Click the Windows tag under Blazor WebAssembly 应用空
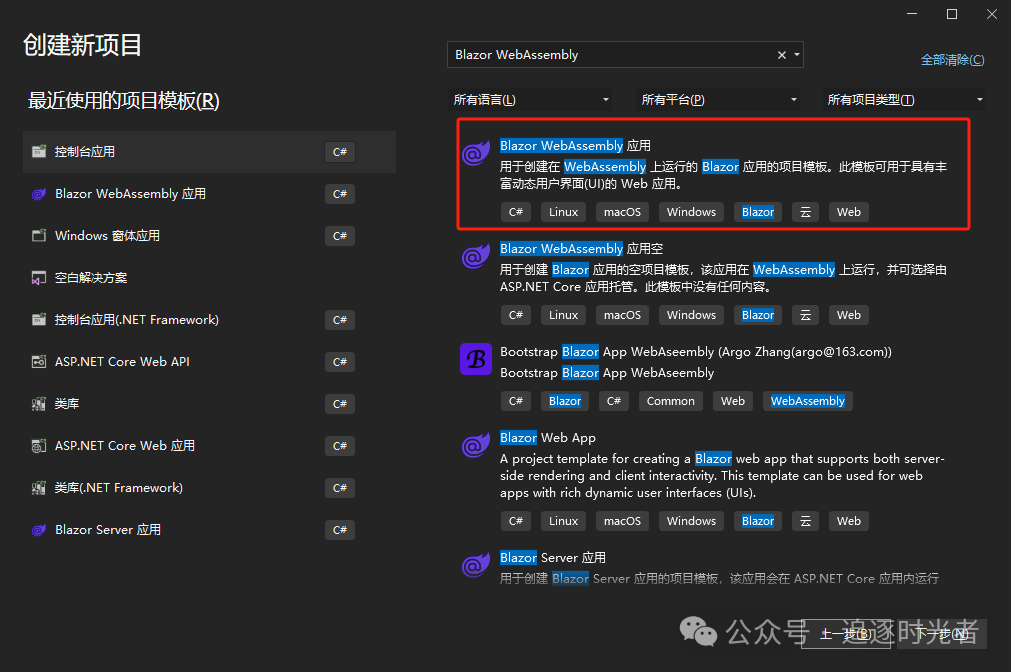Viewport: 1011px width, 672px height. point(691,315)
